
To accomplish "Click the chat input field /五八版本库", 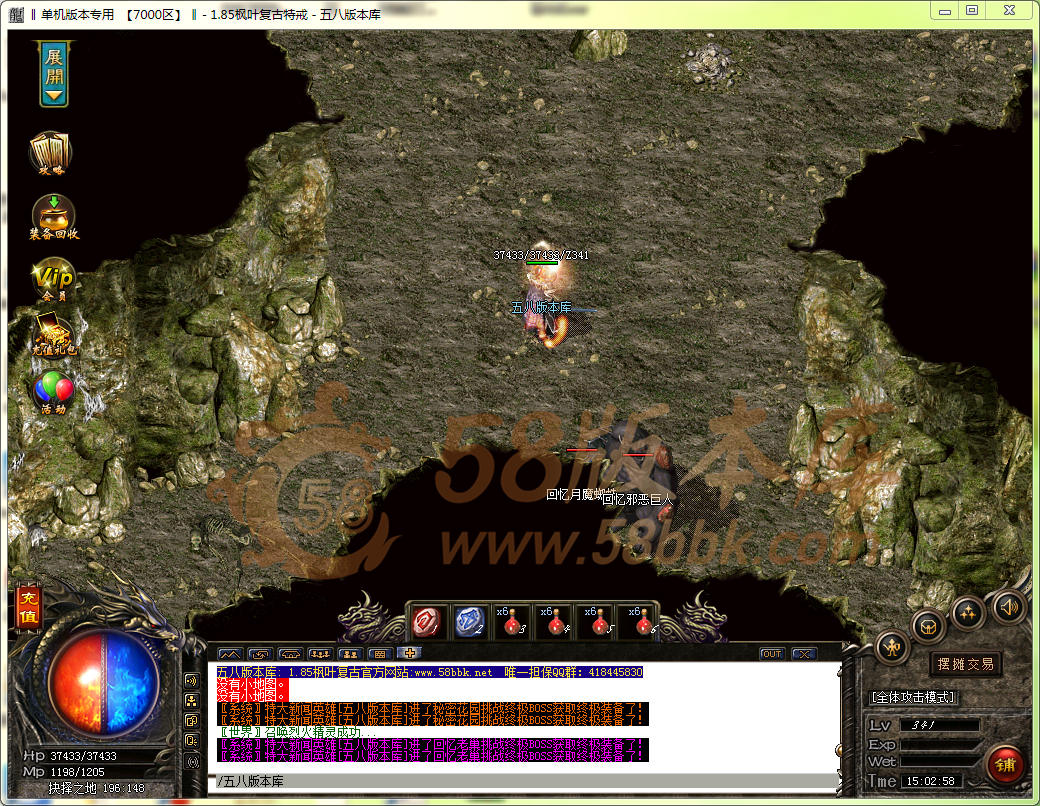I will coord(525,781).
